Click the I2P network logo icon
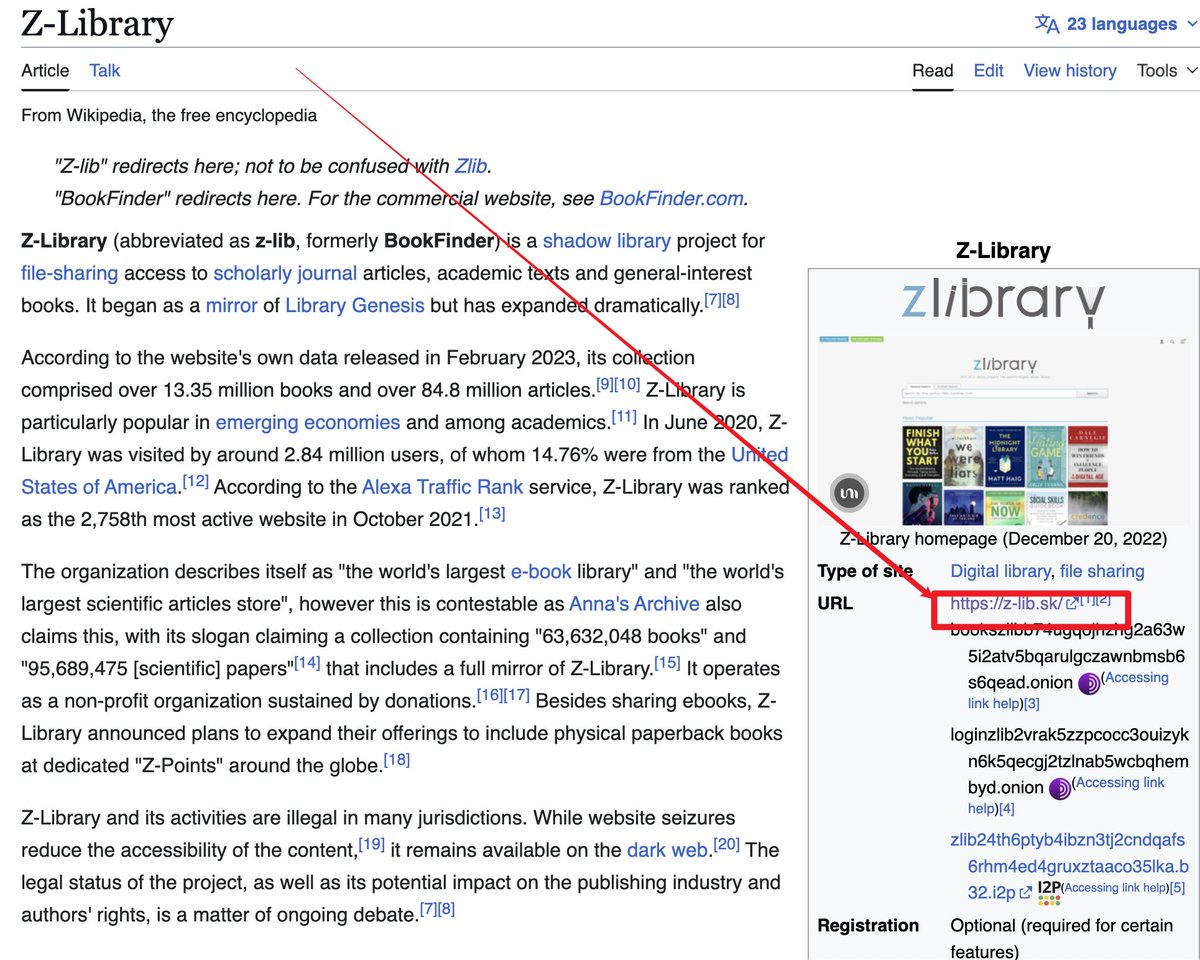 point(1049,892)
